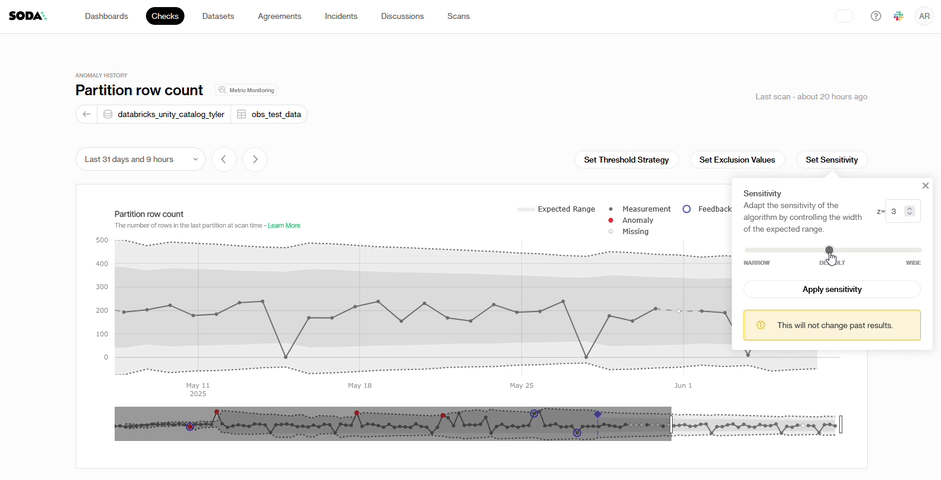This screenshot has height=480, width=941.
Task: Open the Incidents tab
Action: click(341, 16)
